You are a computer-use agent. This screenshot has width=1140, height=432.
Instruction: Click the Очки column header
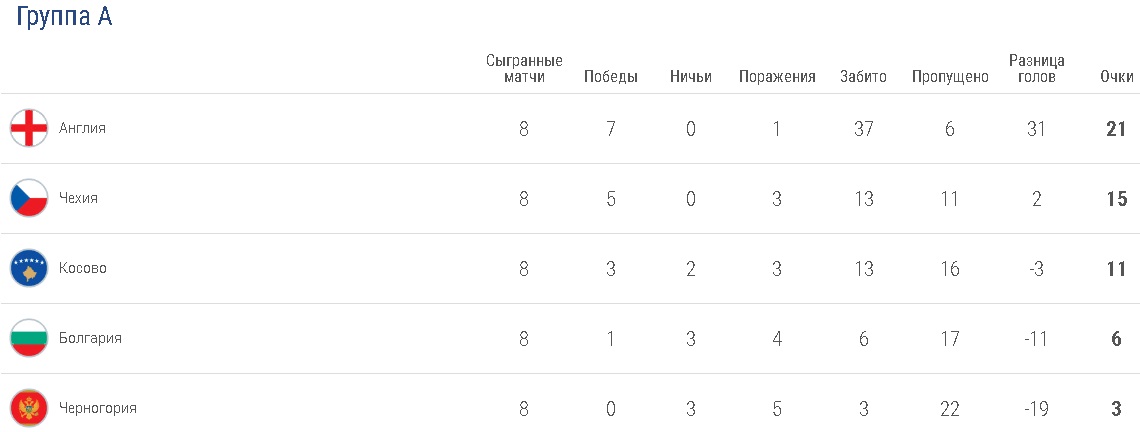pyautogui.click(x=1116, y=77)
